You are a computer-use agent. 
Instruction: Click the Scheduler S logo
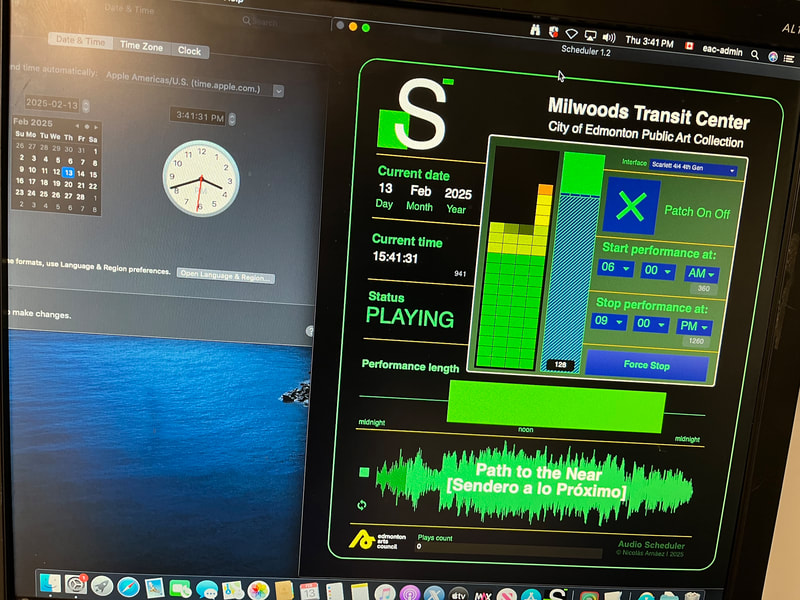tap(414, 114)
